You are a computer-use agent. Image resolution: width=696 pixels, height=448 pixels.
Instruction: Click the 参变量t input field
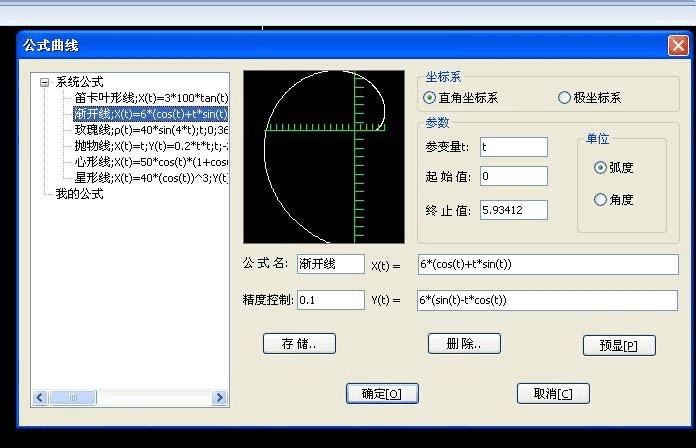pyautogui.click(x=514, y=147)
